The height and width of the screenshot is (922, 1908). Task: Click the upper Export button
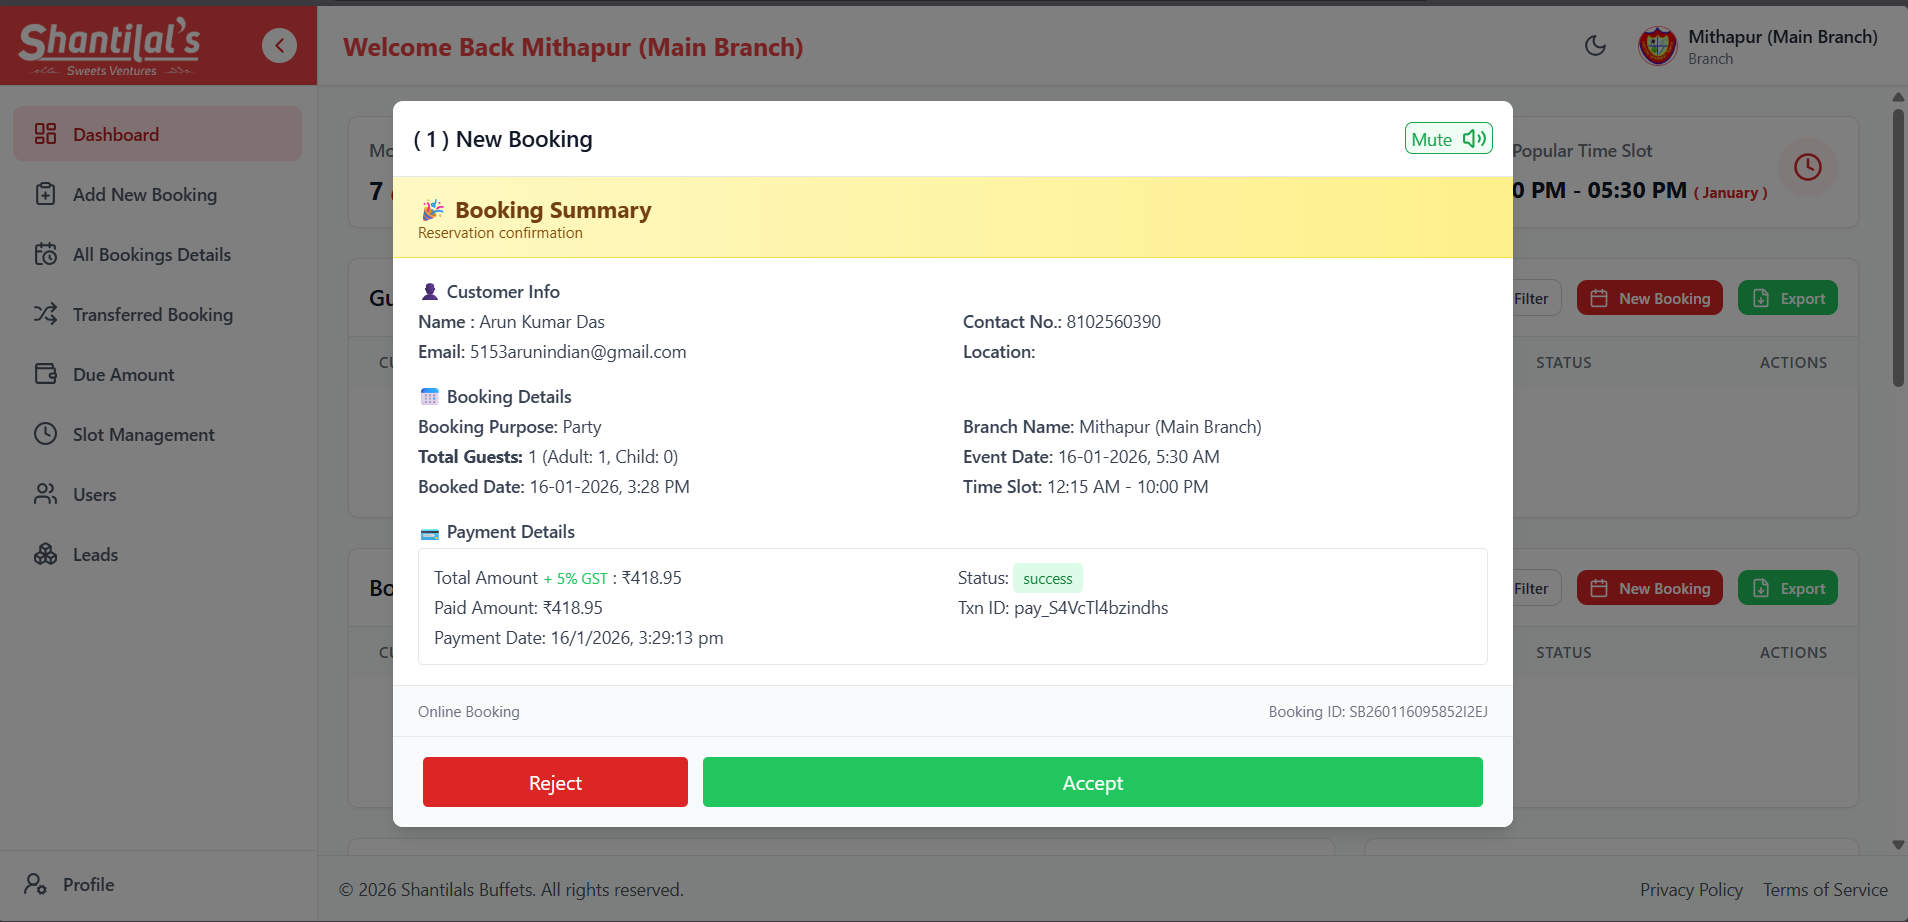click(1787, 298)
